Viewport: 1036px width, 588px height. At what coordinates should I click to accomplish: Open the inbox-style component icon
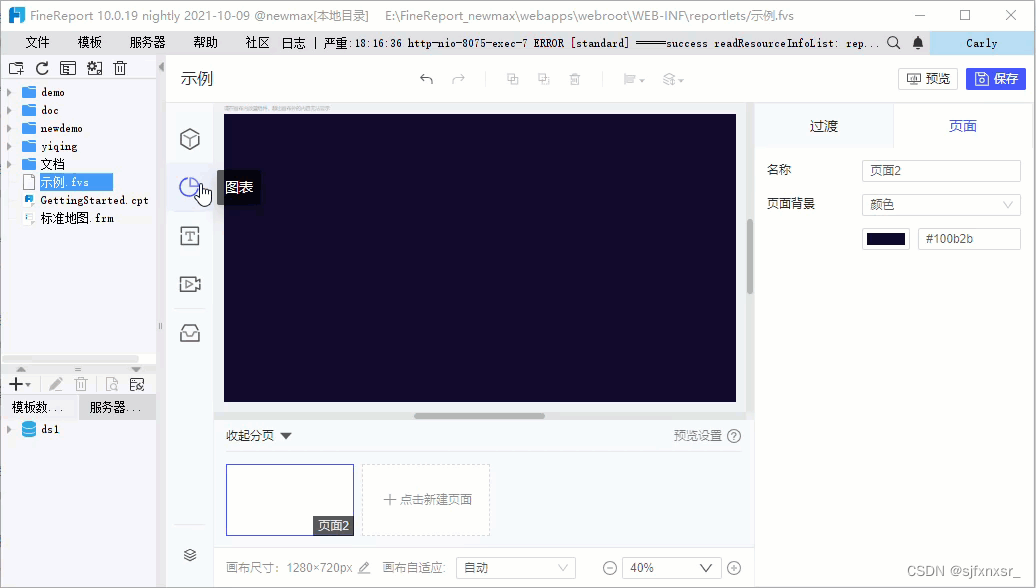tap(190, 333)
